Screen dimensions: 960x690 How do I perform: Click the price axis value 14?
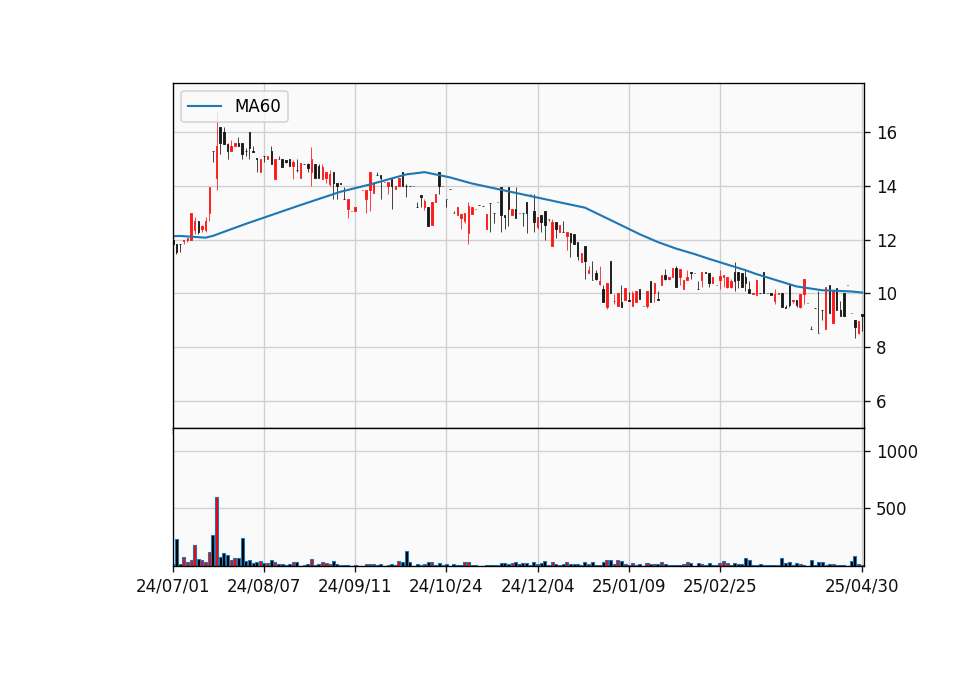(x=887, y=187)
